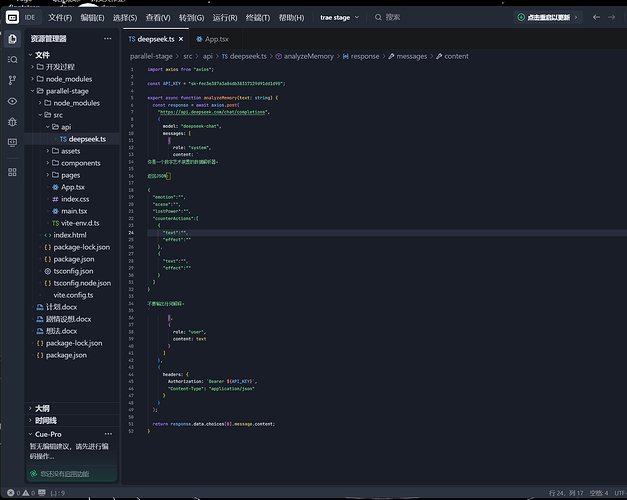Viewport: 627px width, 500px height.
Task: Click the back arrow navigation icon
Action: [x=596, y=17]
